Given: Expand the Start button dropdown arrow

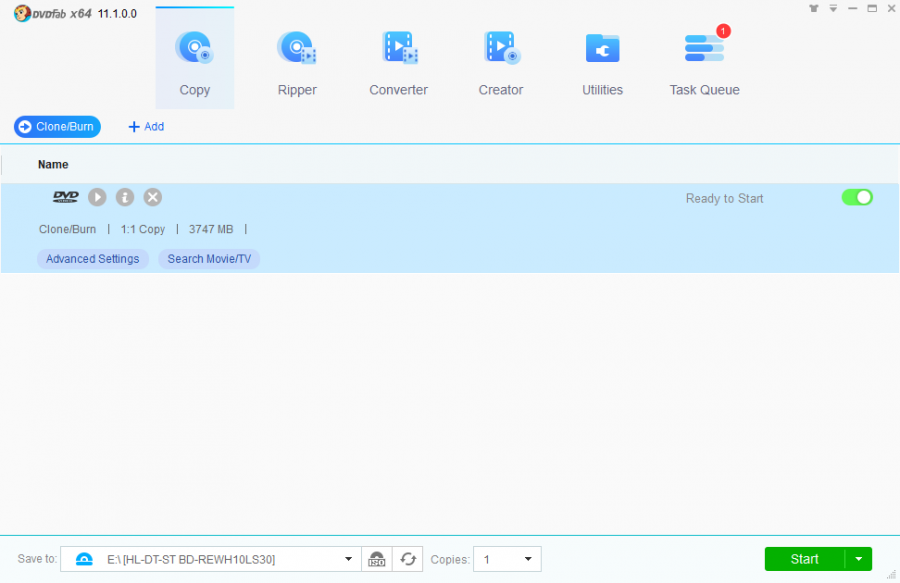Looking at the screenshot, I should point(859,559).
